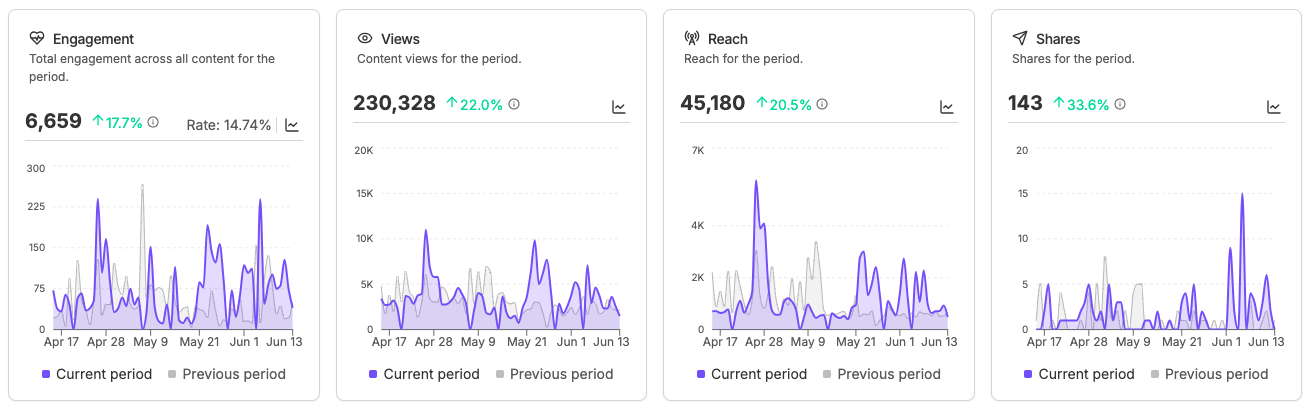The height and width of the screenshot is (408, 1313).
Task: Click 'Shares for the period.' description
Action: pyautogui.click(x=1073, y=59)
